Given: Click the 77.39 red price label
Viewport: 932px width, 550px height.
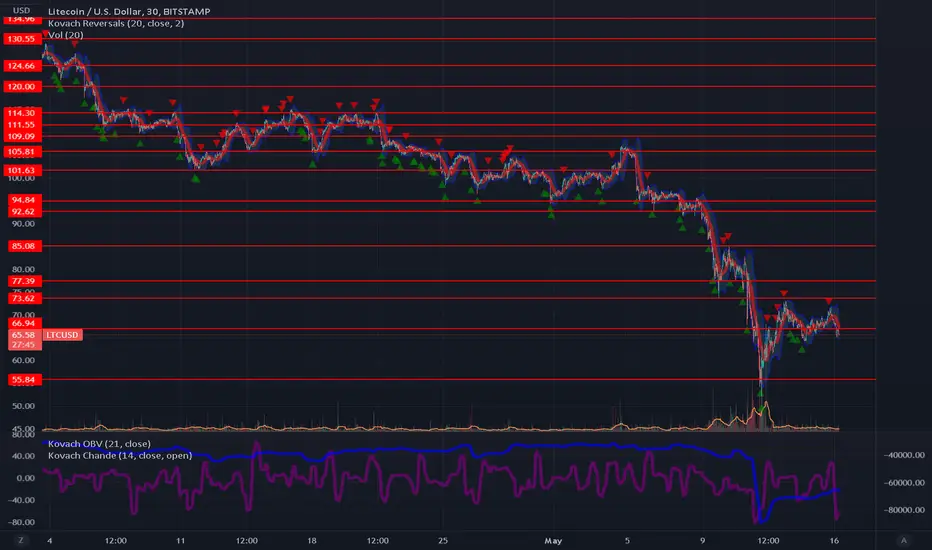Looking at the screenshot, I should click(x=24, y=281).
